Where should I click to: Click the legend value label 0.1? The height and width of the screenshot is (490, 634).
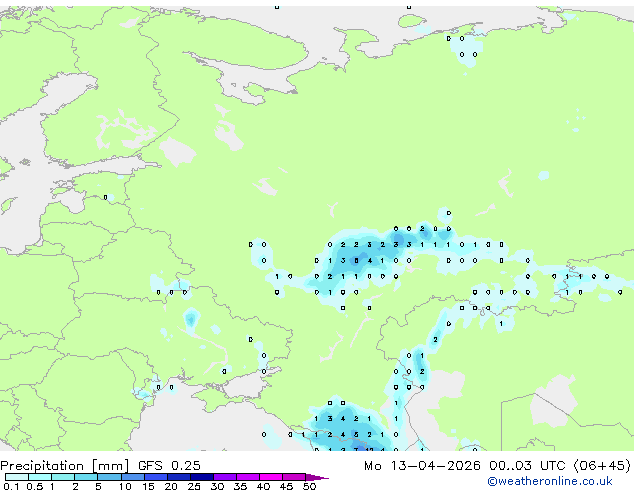(8, 486)
